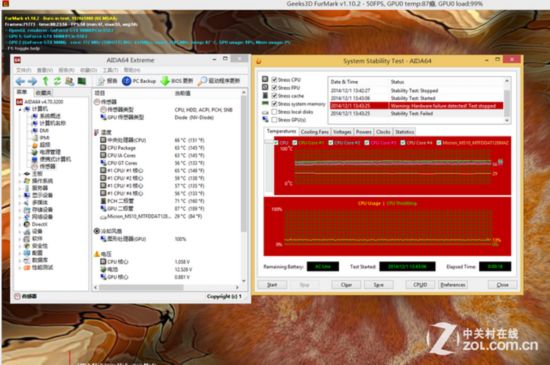Uncheck the Stress system memory checkbox
Screen dimensions: 550x365
pos(274,104)
